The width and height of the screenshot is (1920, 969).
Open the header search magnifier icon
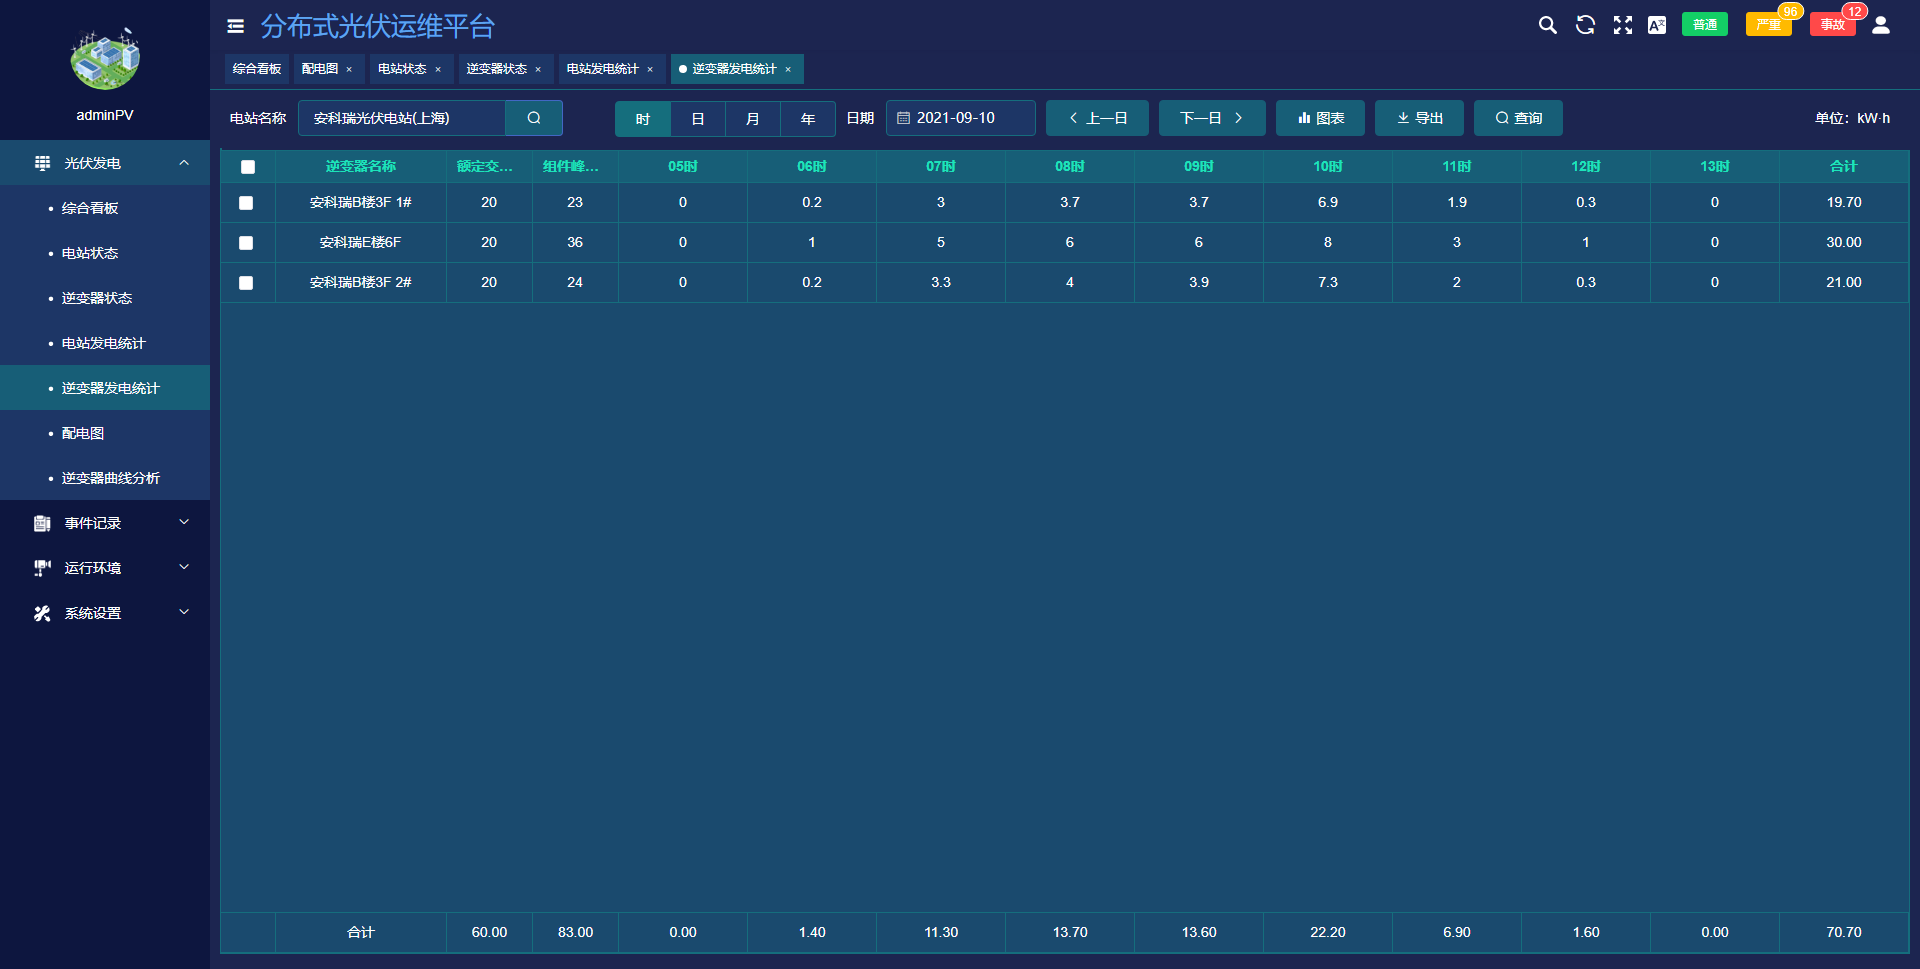(x=1547, y=26)
